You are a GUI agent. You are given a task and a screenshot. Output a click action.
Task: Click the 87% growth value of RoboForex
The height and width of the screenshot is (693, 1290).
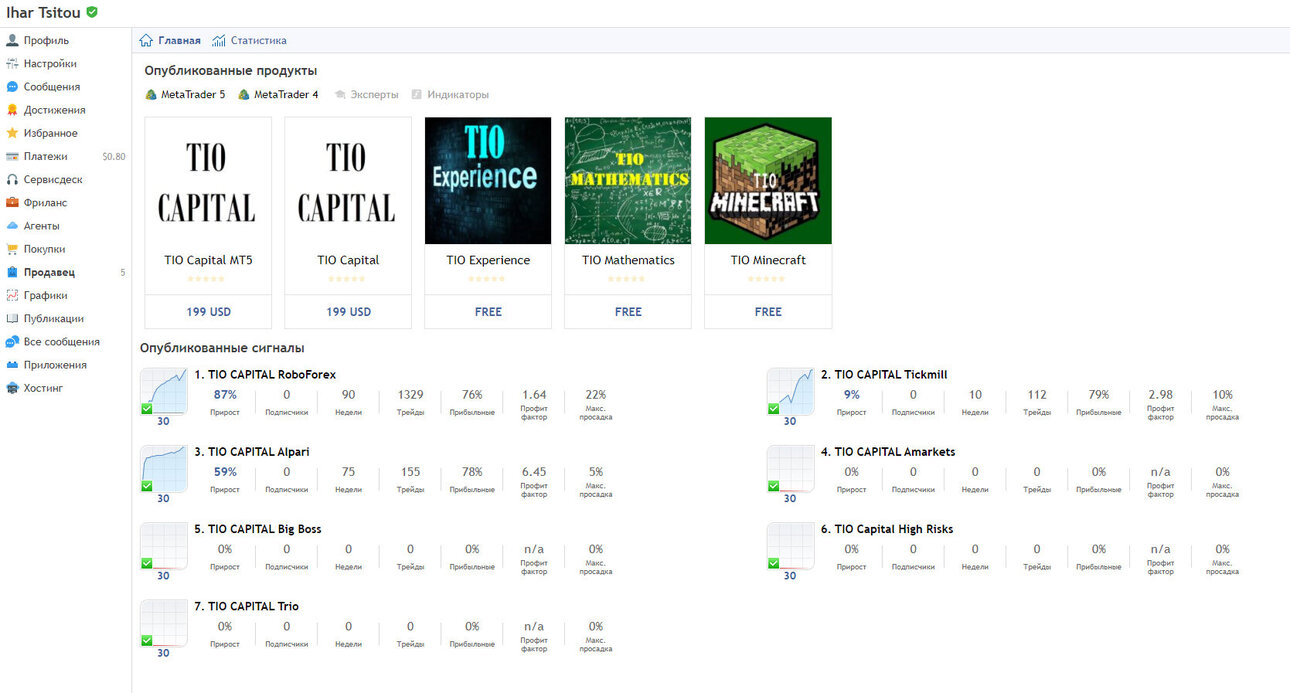tap(225, 395)
